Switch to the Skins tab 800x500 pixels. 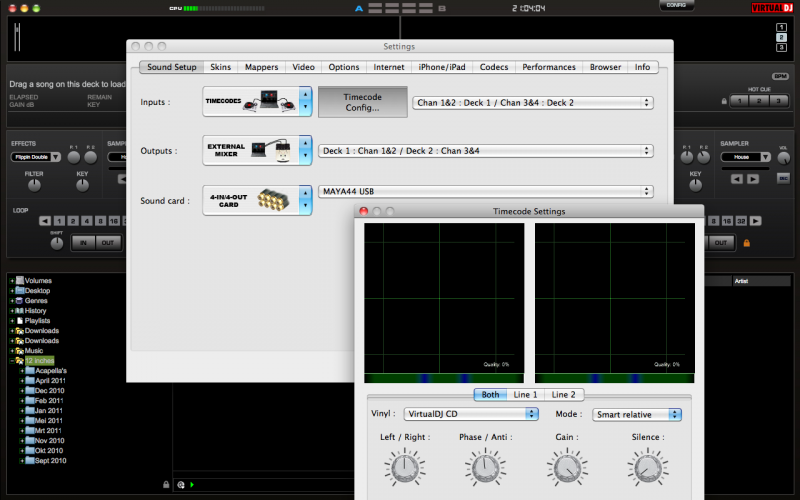[x=220, y=67]
